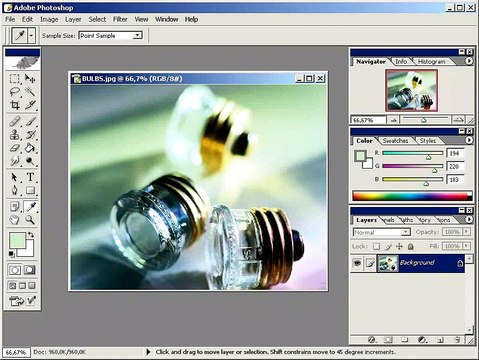Select the Clone Stamp tool
Viewport: 479px width, 360px height.
[14, 135]
